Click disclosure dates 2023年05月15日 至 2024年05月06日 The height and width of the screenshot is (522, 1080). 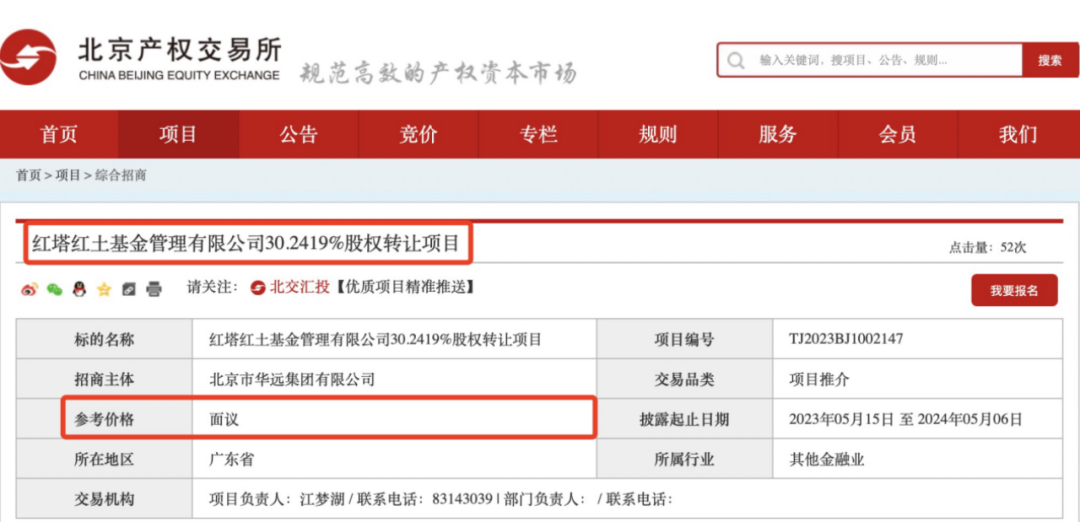[906, 419]
